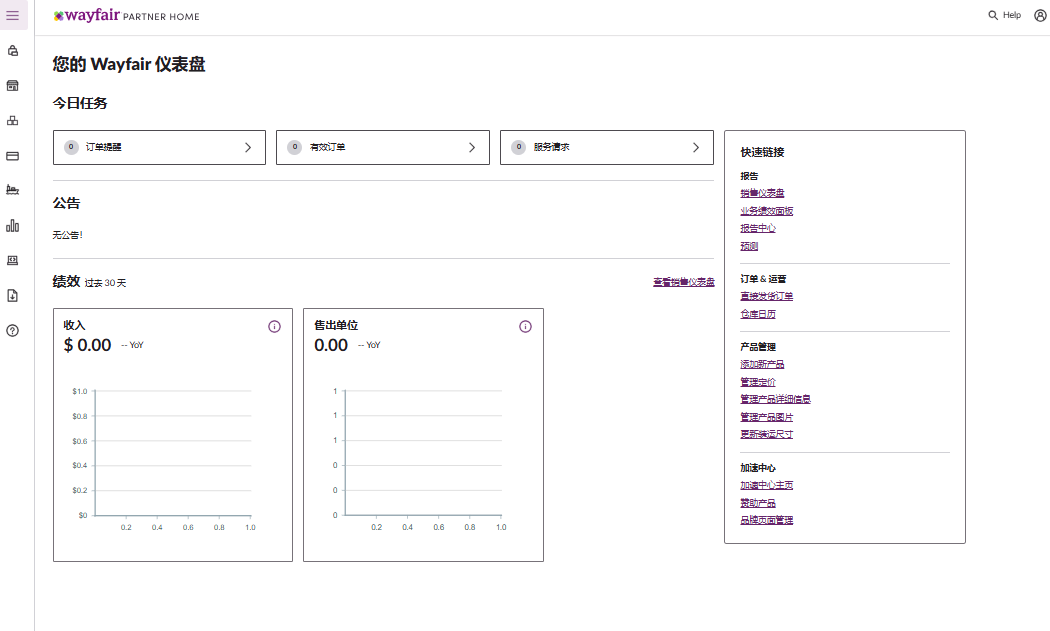Click the question mark icon in sidebar
This screenshot has height=631, width=1050.
(x=13, y=330)
